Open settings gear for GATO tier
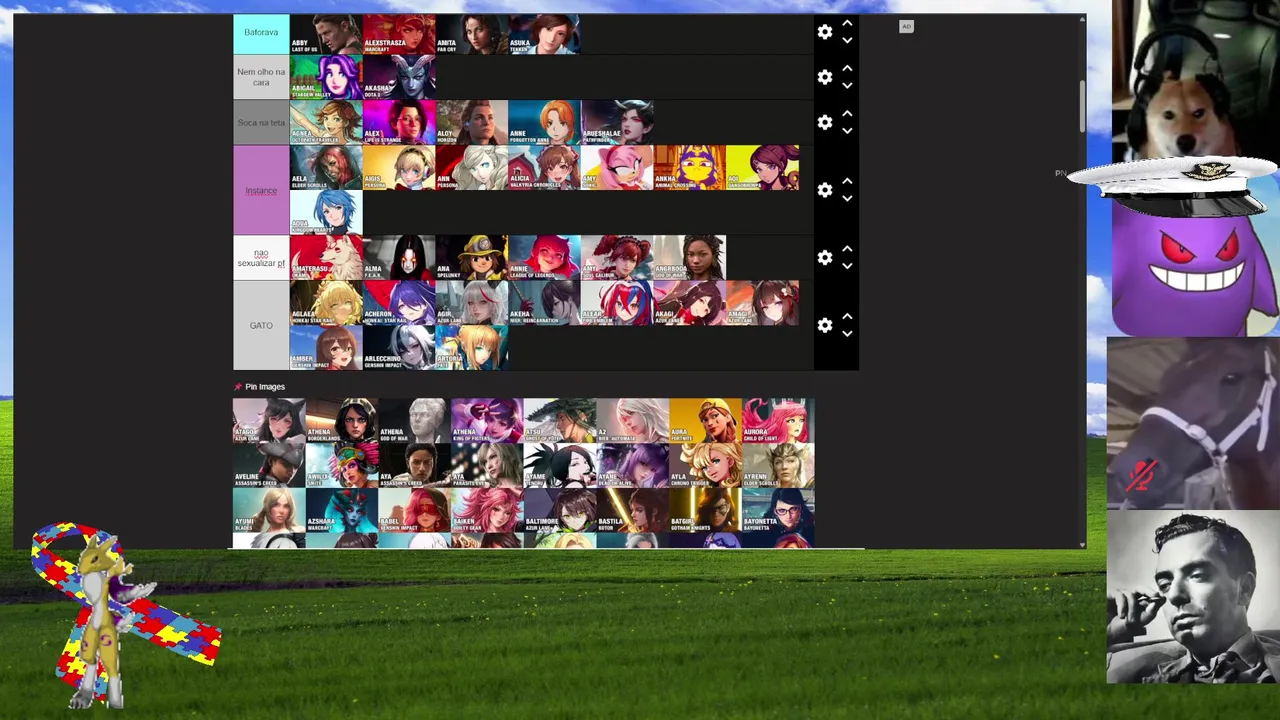 click(x=825, y=325)
